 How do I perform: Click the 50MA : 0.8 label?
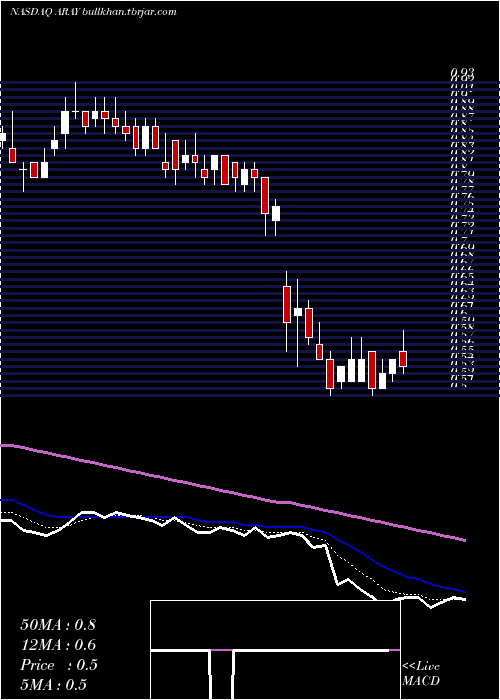click(x=58, y=625)
